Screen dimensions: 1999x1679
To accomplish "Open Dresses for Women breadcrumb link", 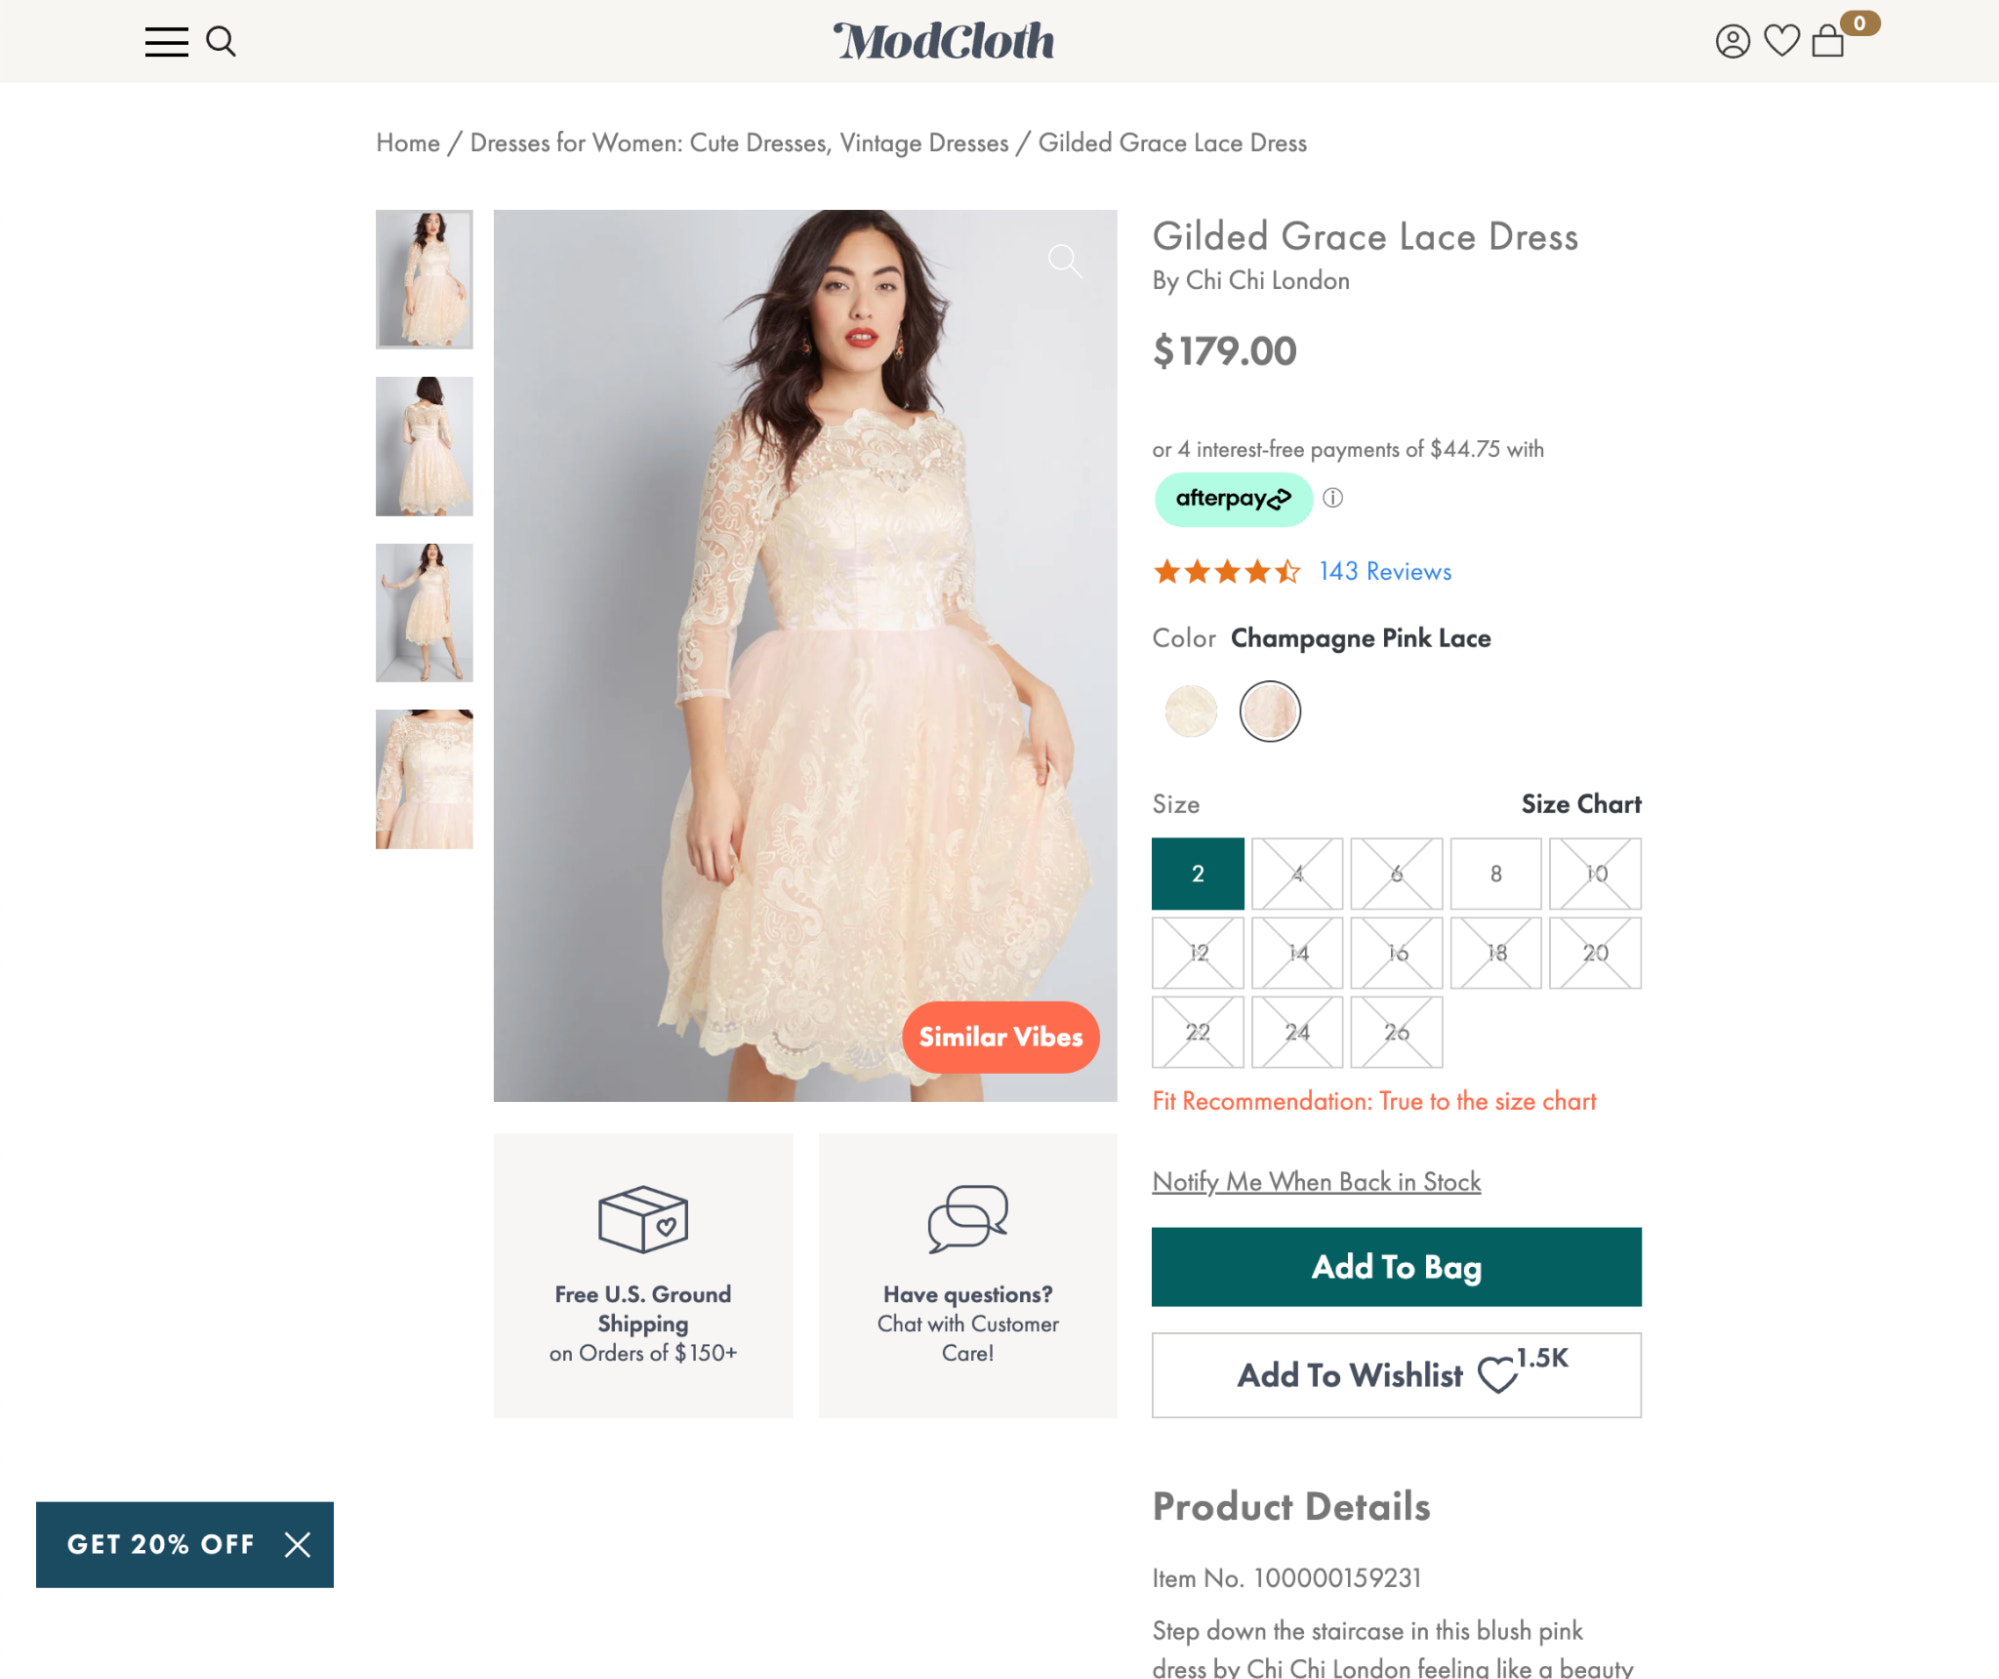I will click(x=739, y=143).
